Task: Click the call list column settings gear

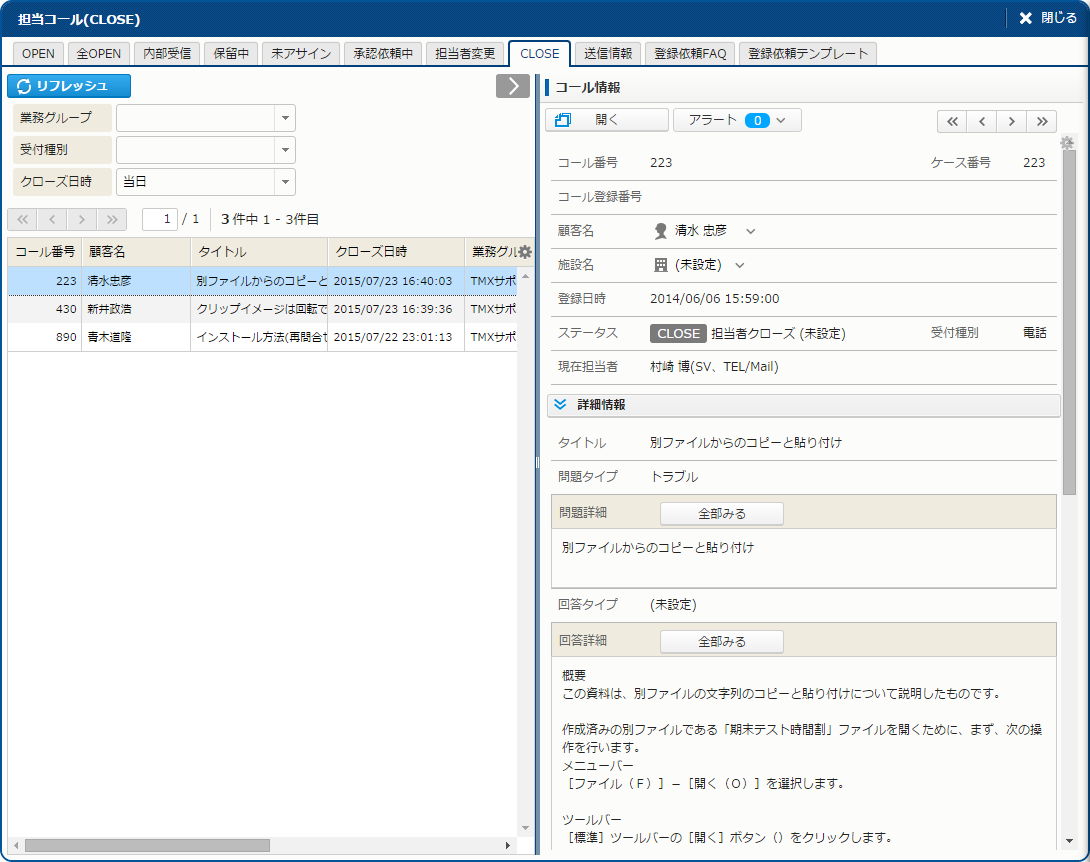Action: (524, 252)
